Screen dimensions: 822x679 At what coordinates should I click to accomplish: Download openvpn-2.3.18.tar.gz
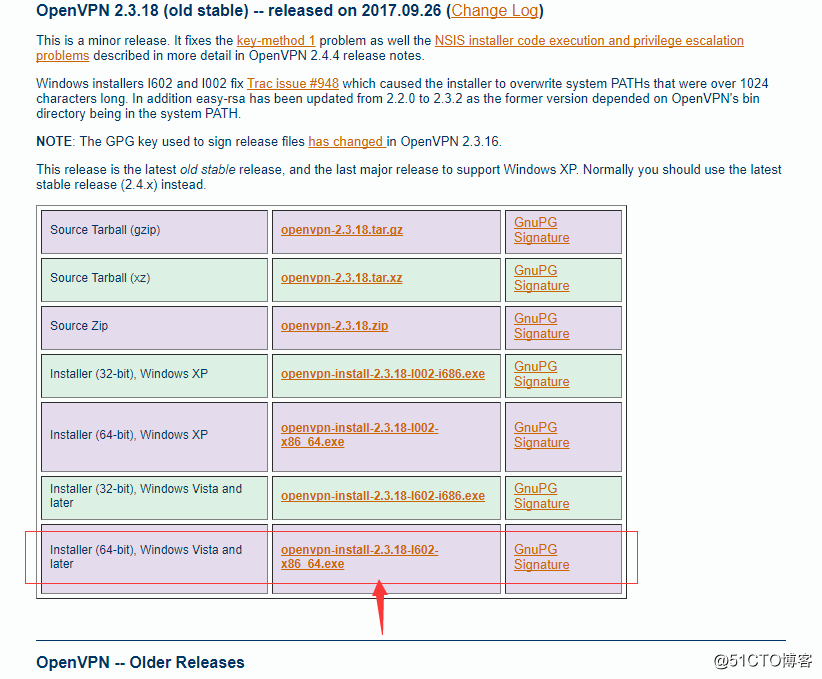[x=342, y=230]
